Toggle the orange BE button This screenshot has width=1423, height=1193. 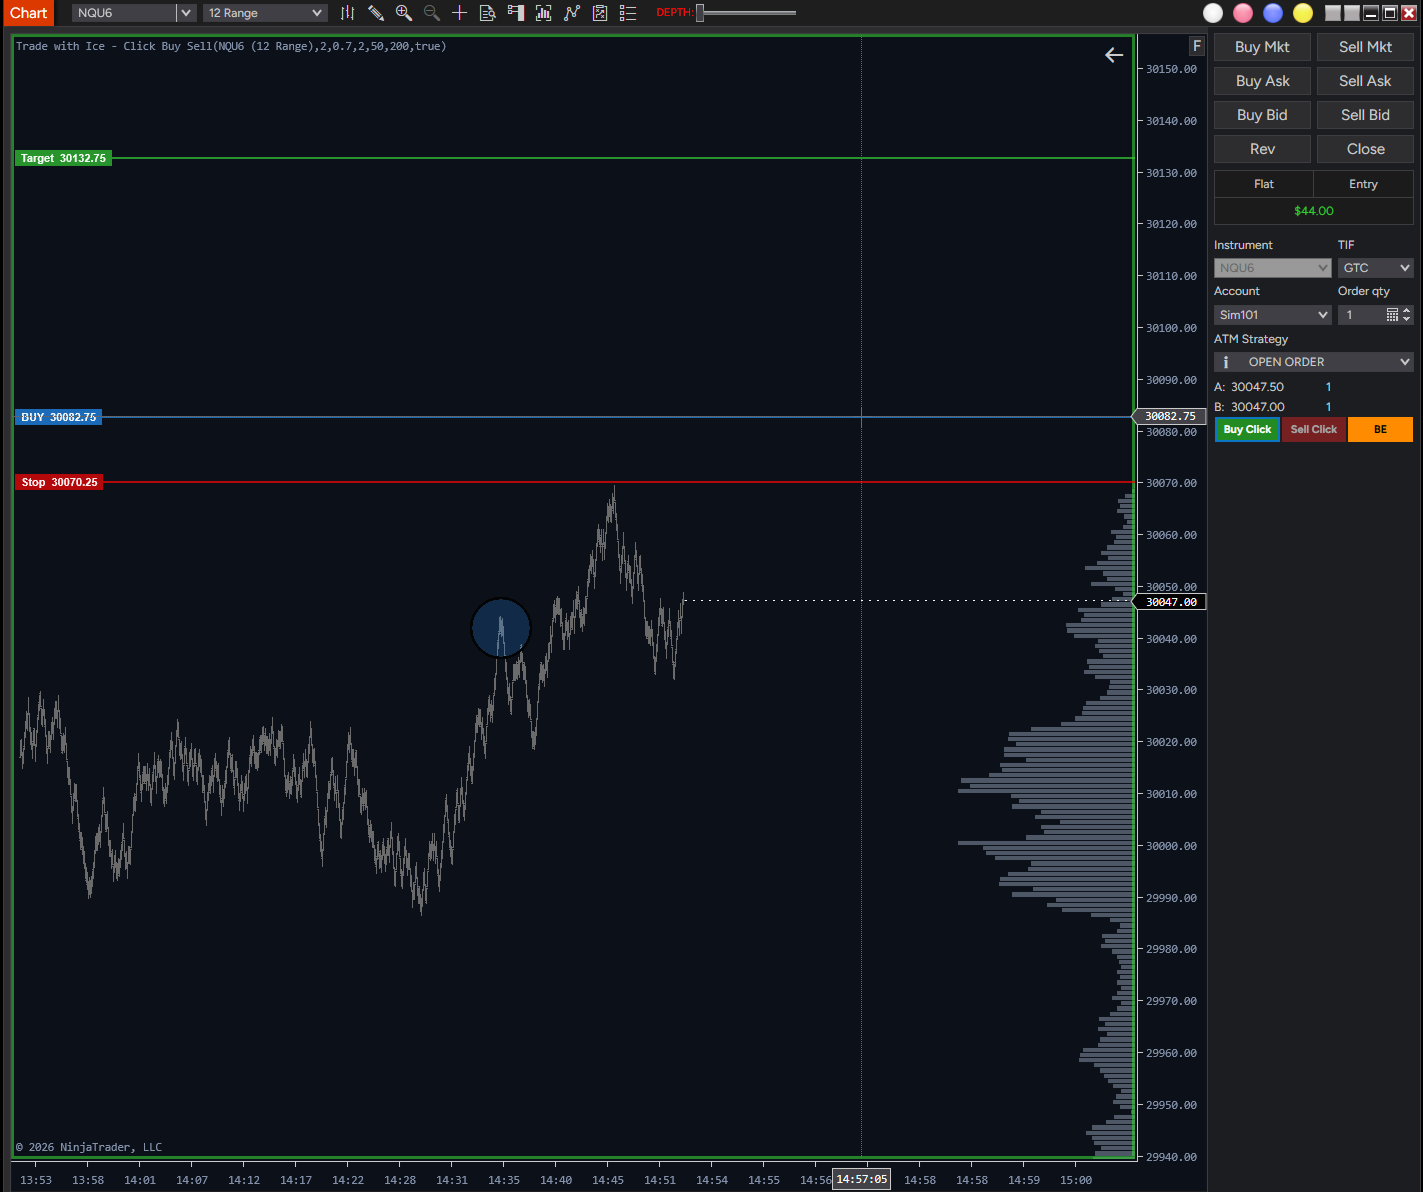coord(1380,429)
